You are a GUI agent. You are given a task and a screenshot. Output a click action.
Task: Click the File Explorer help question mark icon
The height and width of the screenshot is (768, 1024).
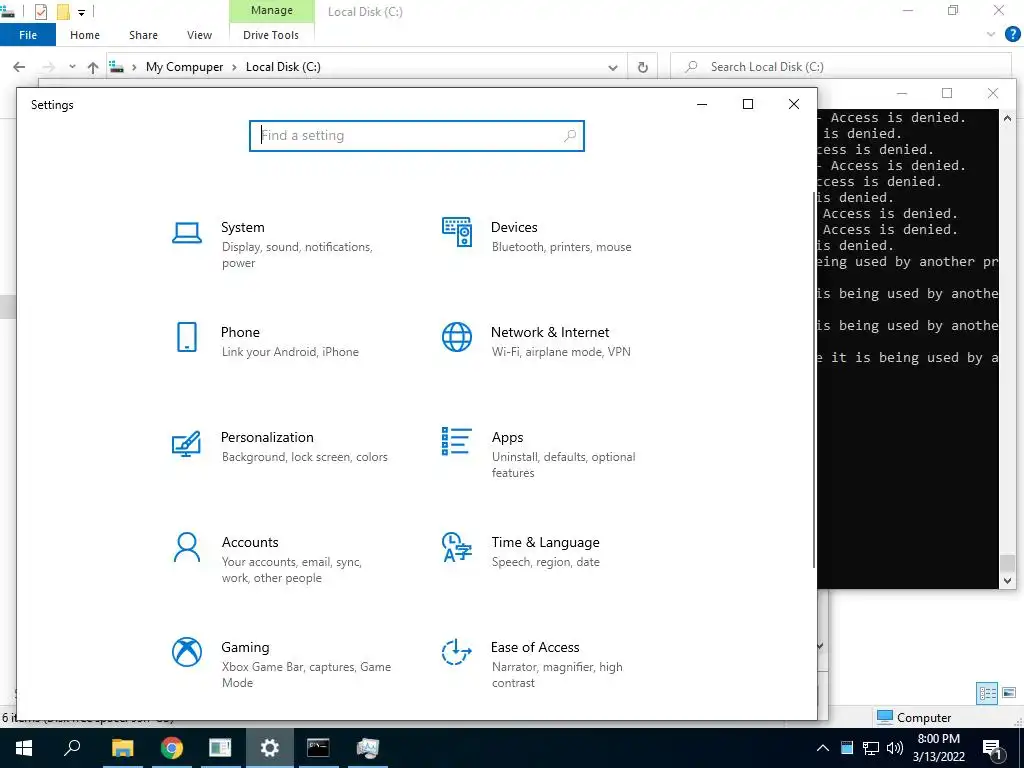pyautogui.click(x=1012, y=35)
